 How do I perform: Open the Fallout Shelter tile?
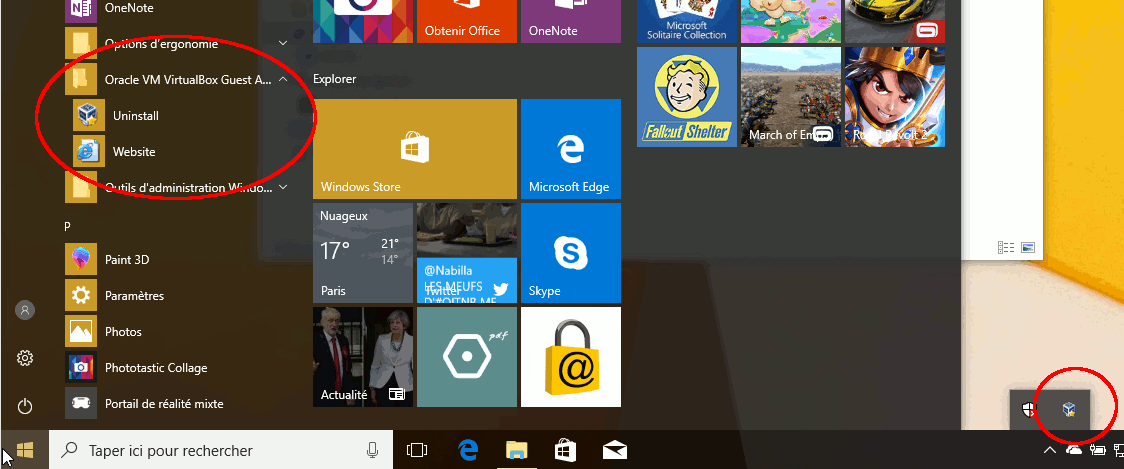687,97
